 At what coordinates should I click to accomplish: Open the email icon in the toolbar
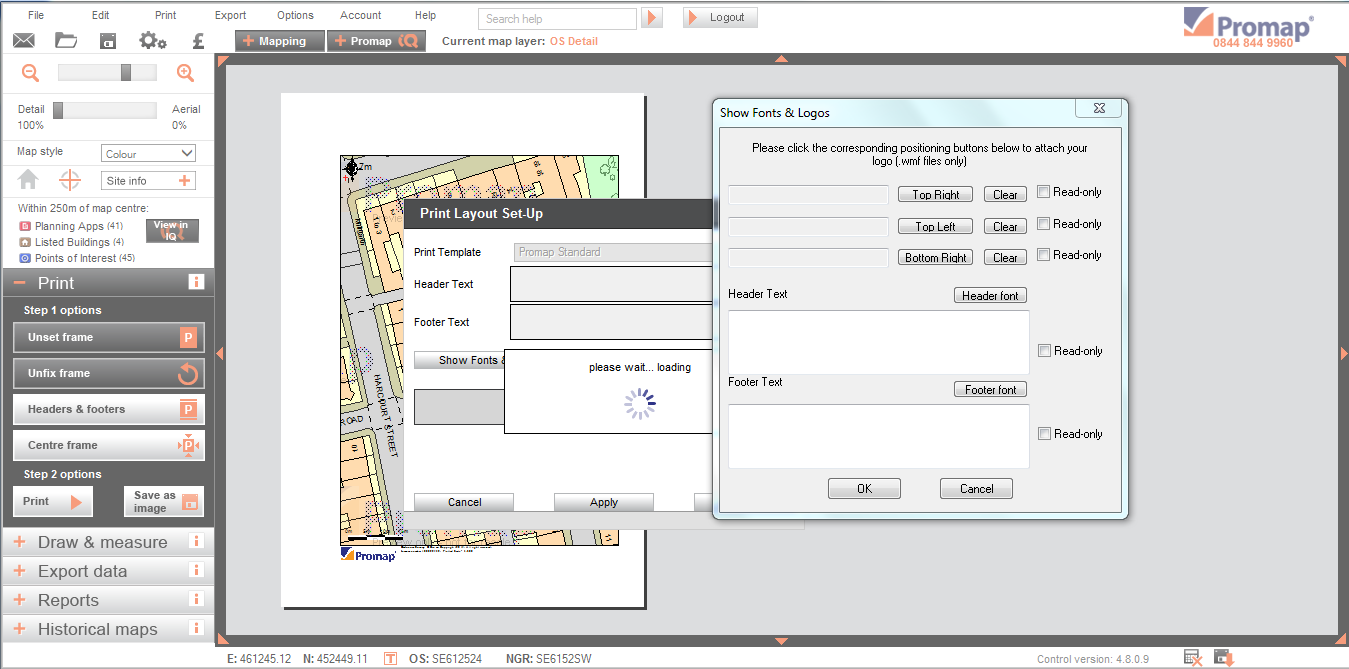pyautogui.click(x=24, y=41)
